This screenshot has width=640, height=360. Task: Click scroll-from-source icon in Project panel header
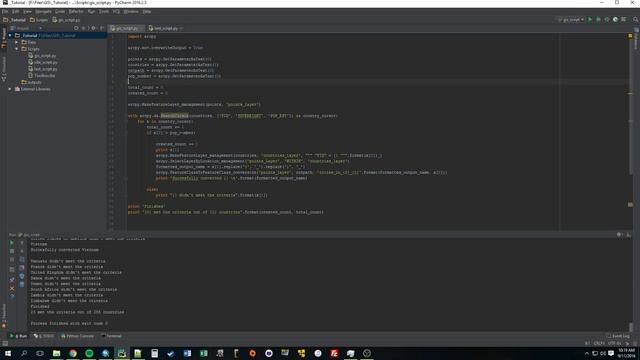coord(76,28)
